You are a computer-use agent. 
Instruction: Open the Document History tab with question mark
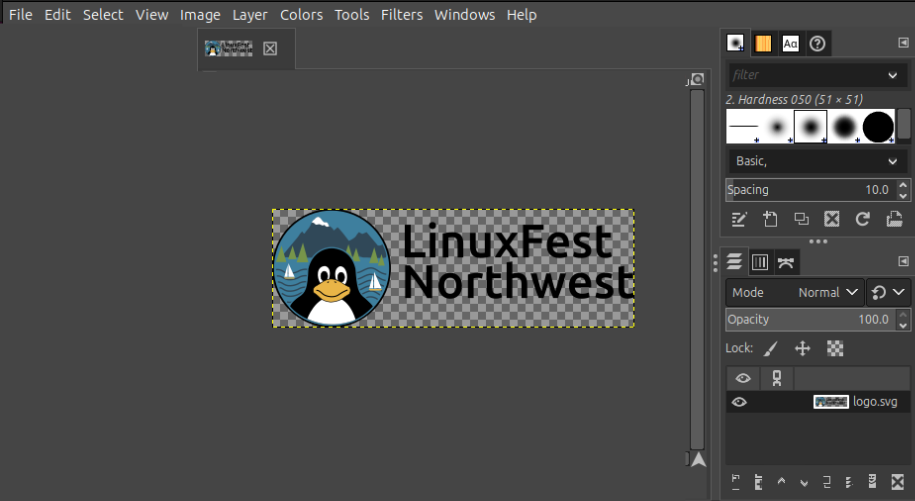[818, 43]
